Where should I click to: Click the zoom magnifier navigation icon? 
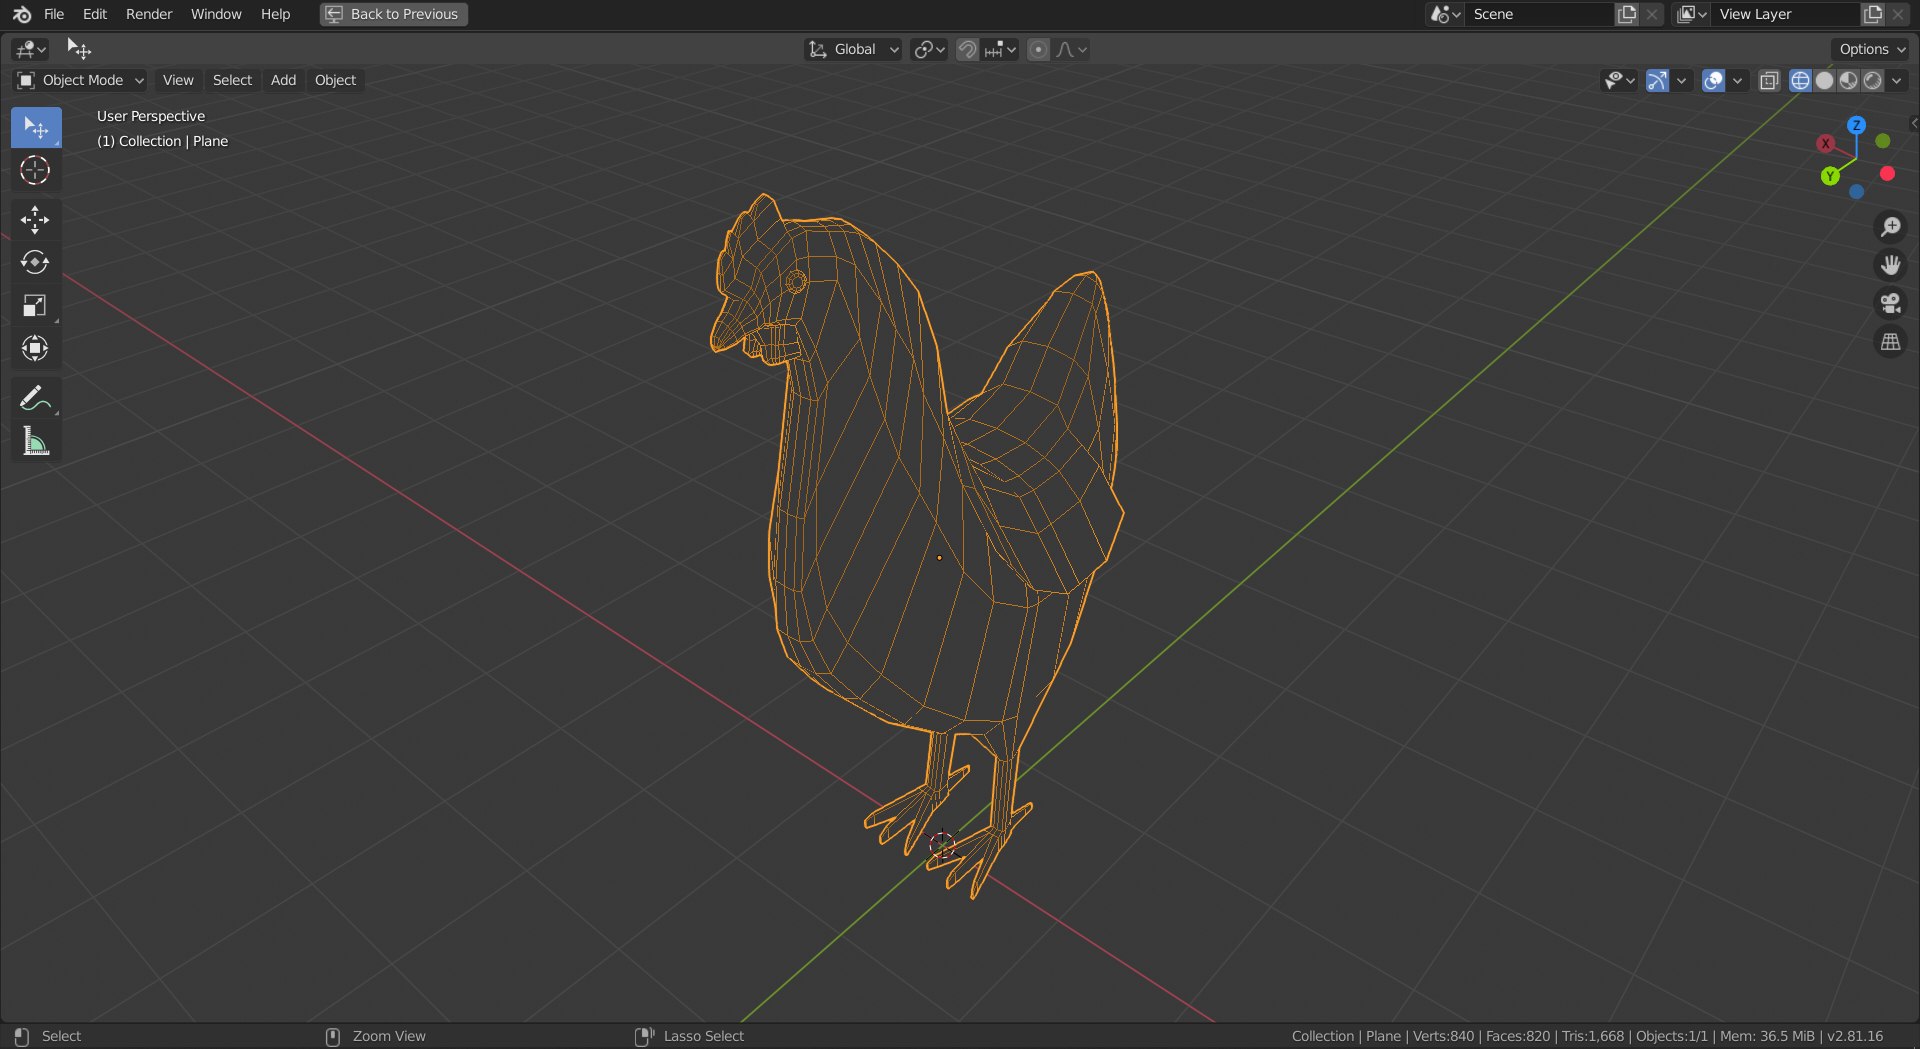tap(1890, 227)
